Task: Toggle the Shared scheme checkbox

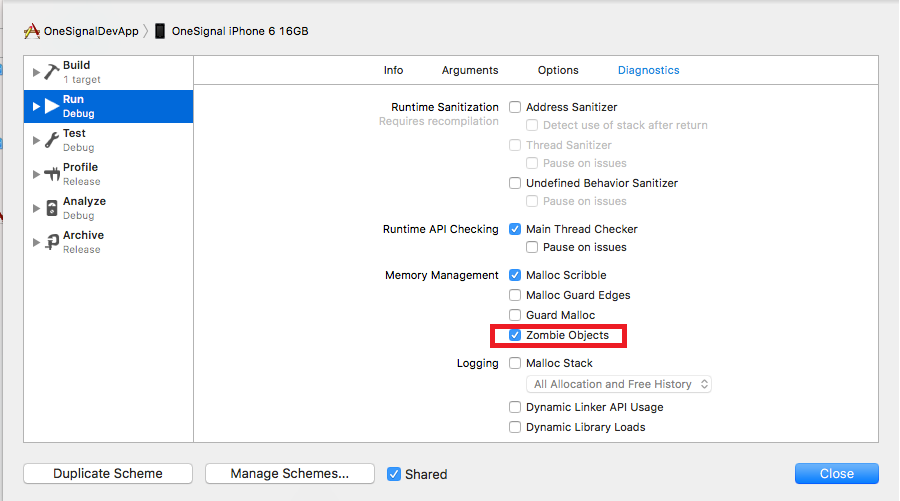Action: coord(394,474)
